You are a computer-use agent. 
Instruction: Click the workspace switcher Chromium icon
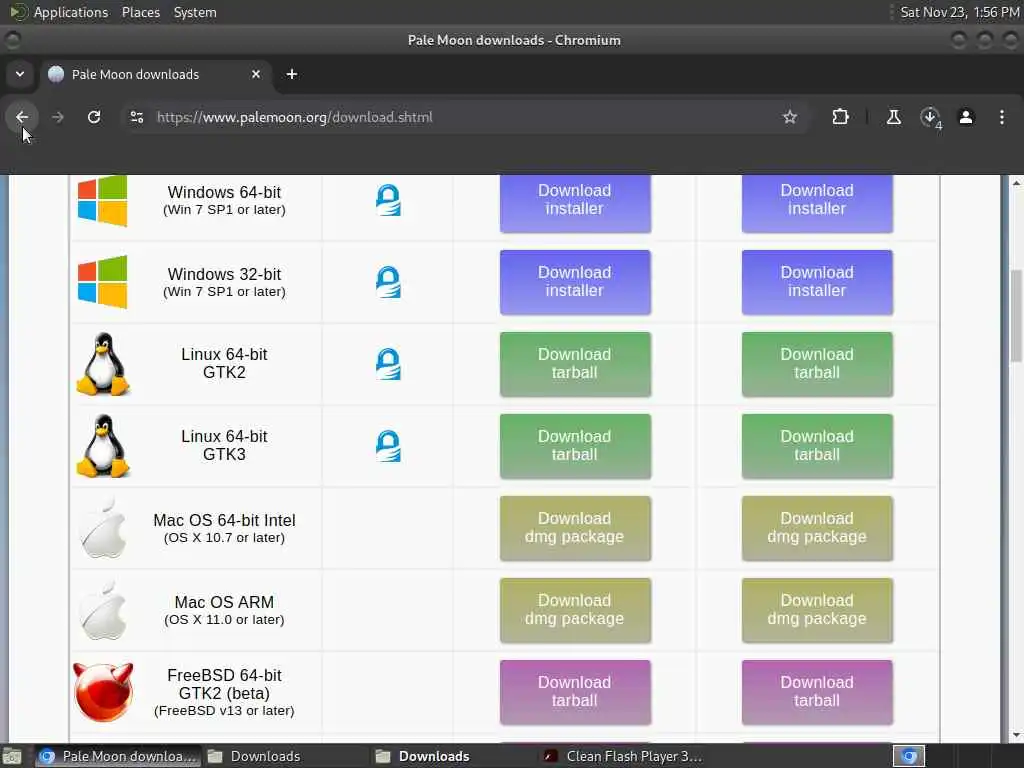909,756
